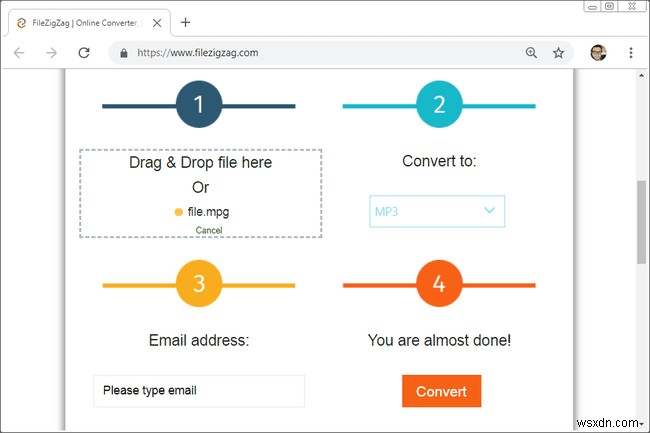The image size is (650, 433).
Task: Click the yellow status dot beside file.mpg
Action: pyautogui.click(x=179, y=212)
